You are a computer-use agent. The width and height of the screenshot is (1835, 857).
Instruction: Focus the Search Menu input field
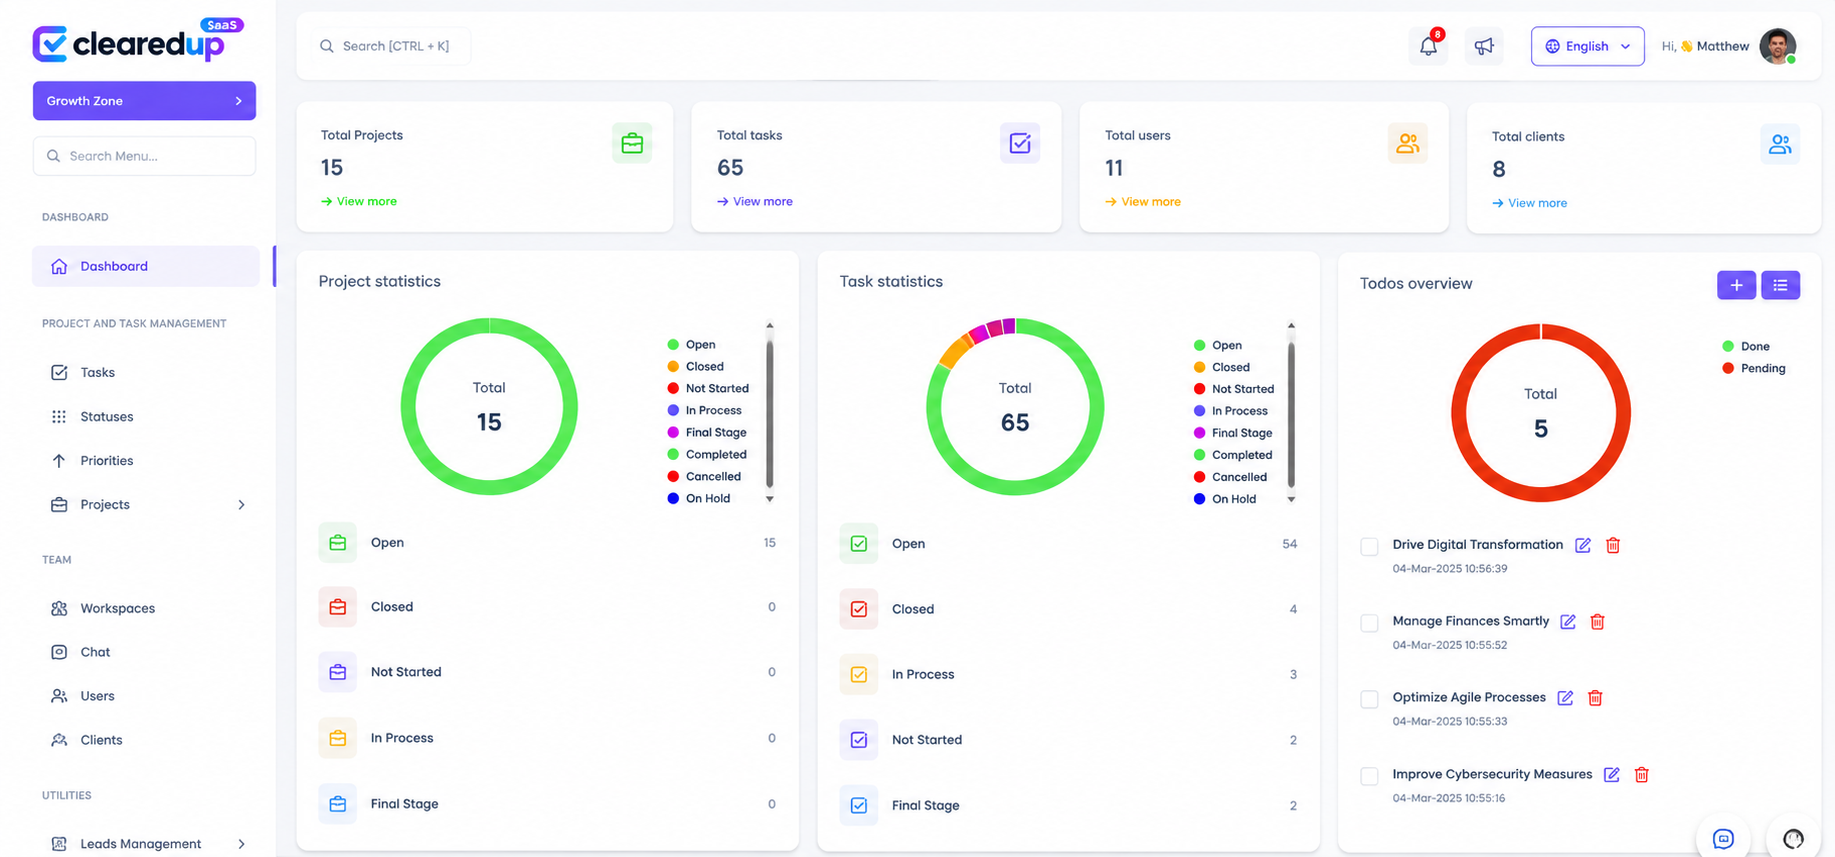[144, 156]
